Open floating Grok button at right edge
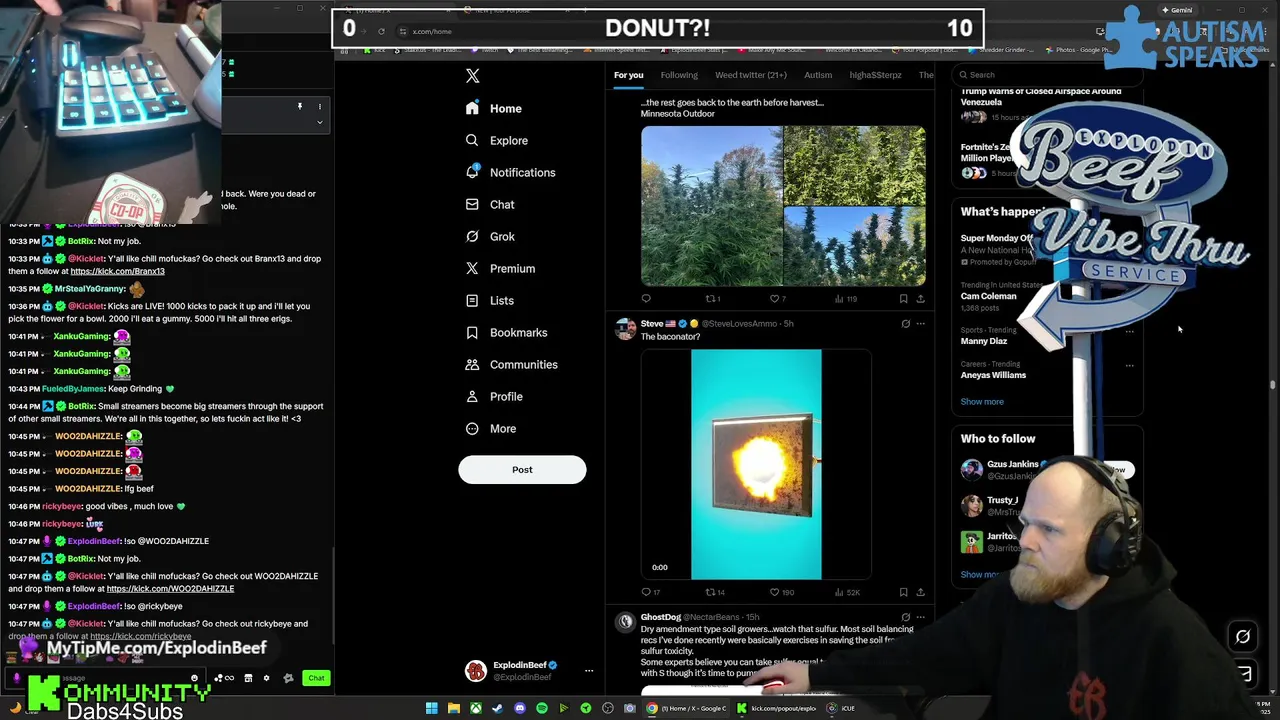This screenshot has width=1280, height=720. (x=1243, y=636)
